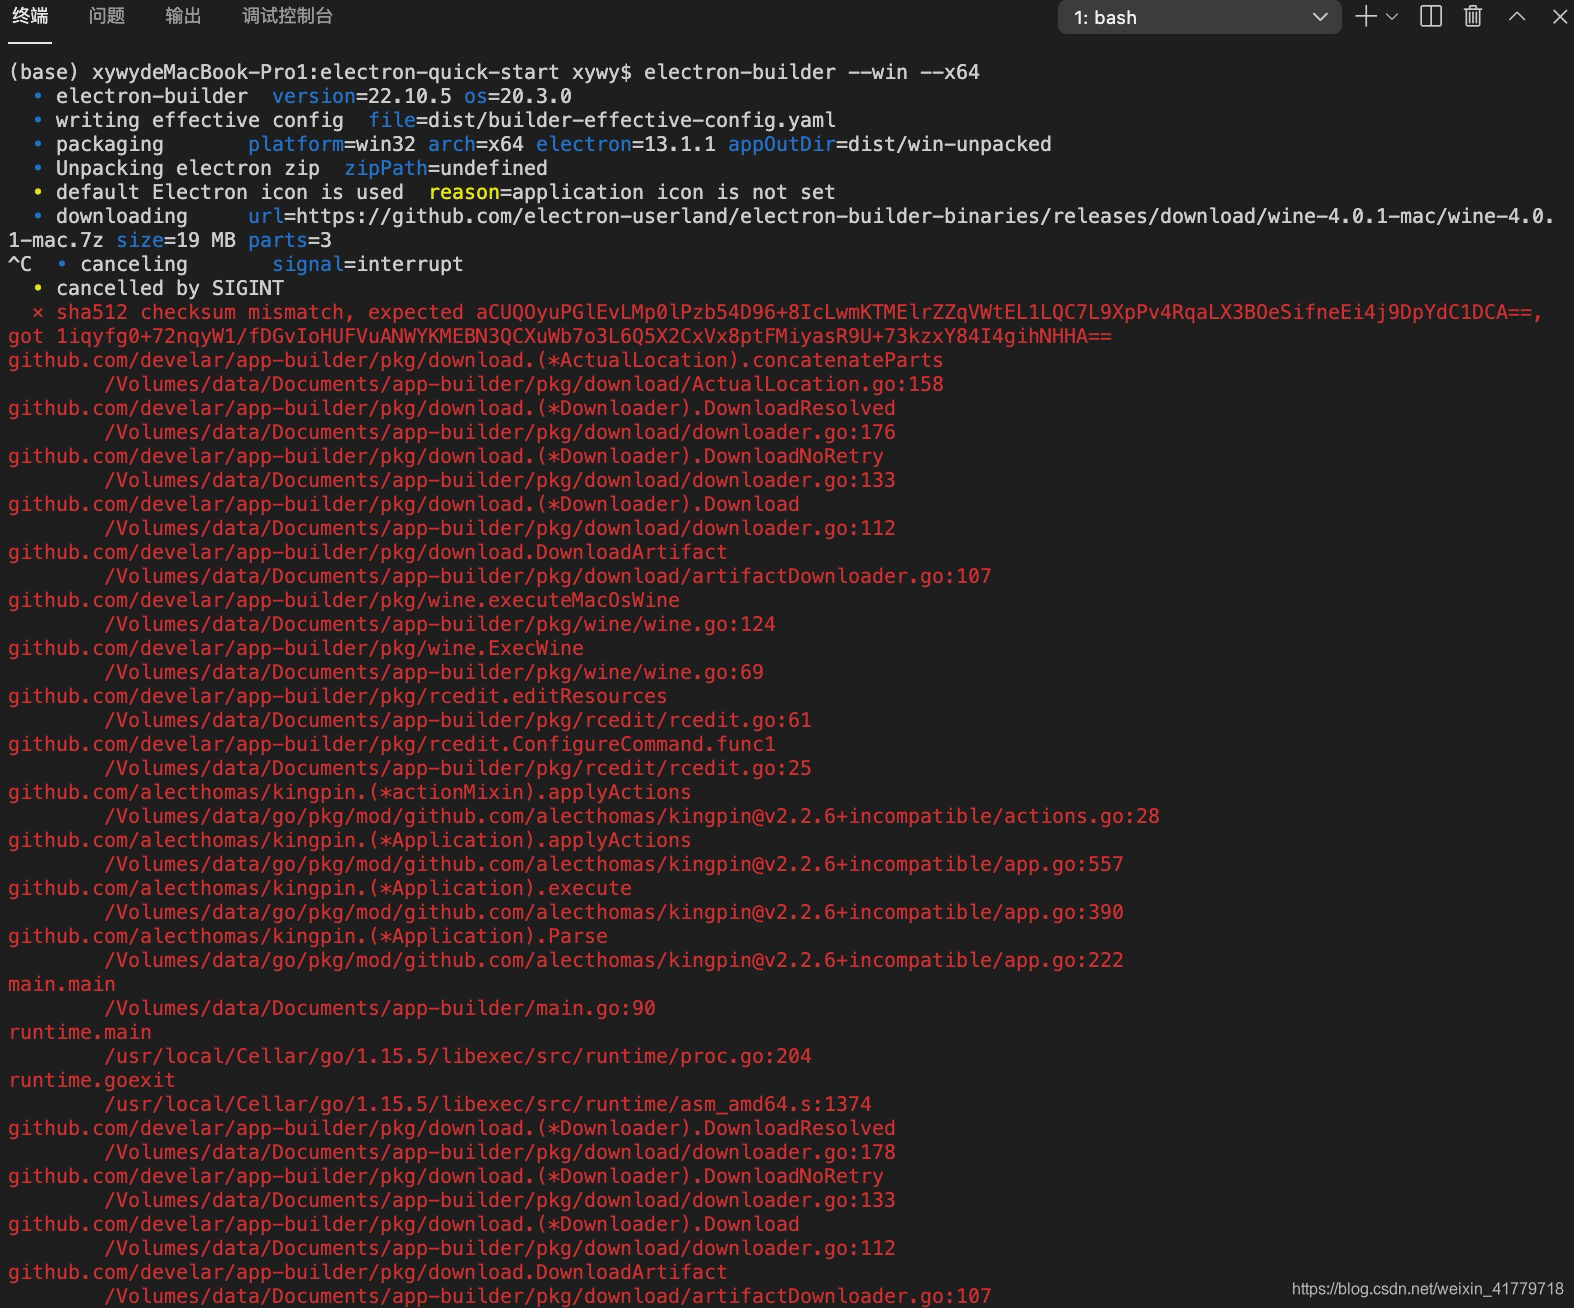Close the terminal panel with X
This screenshot has height=1308, width=1574.
[x=1559, y=16]
